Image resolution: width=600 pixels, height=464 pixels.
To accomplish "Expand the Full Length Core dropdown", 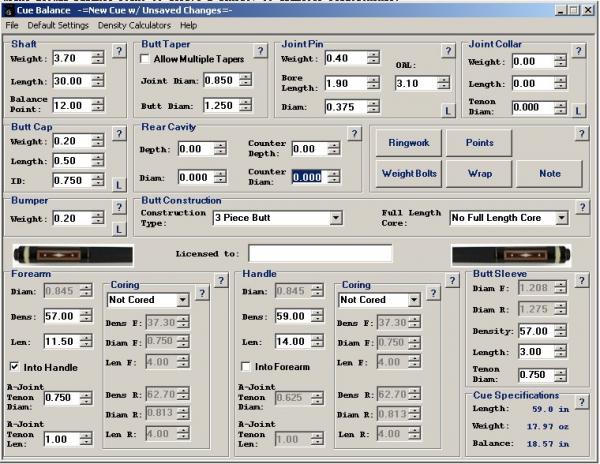I will pos(559,217).
